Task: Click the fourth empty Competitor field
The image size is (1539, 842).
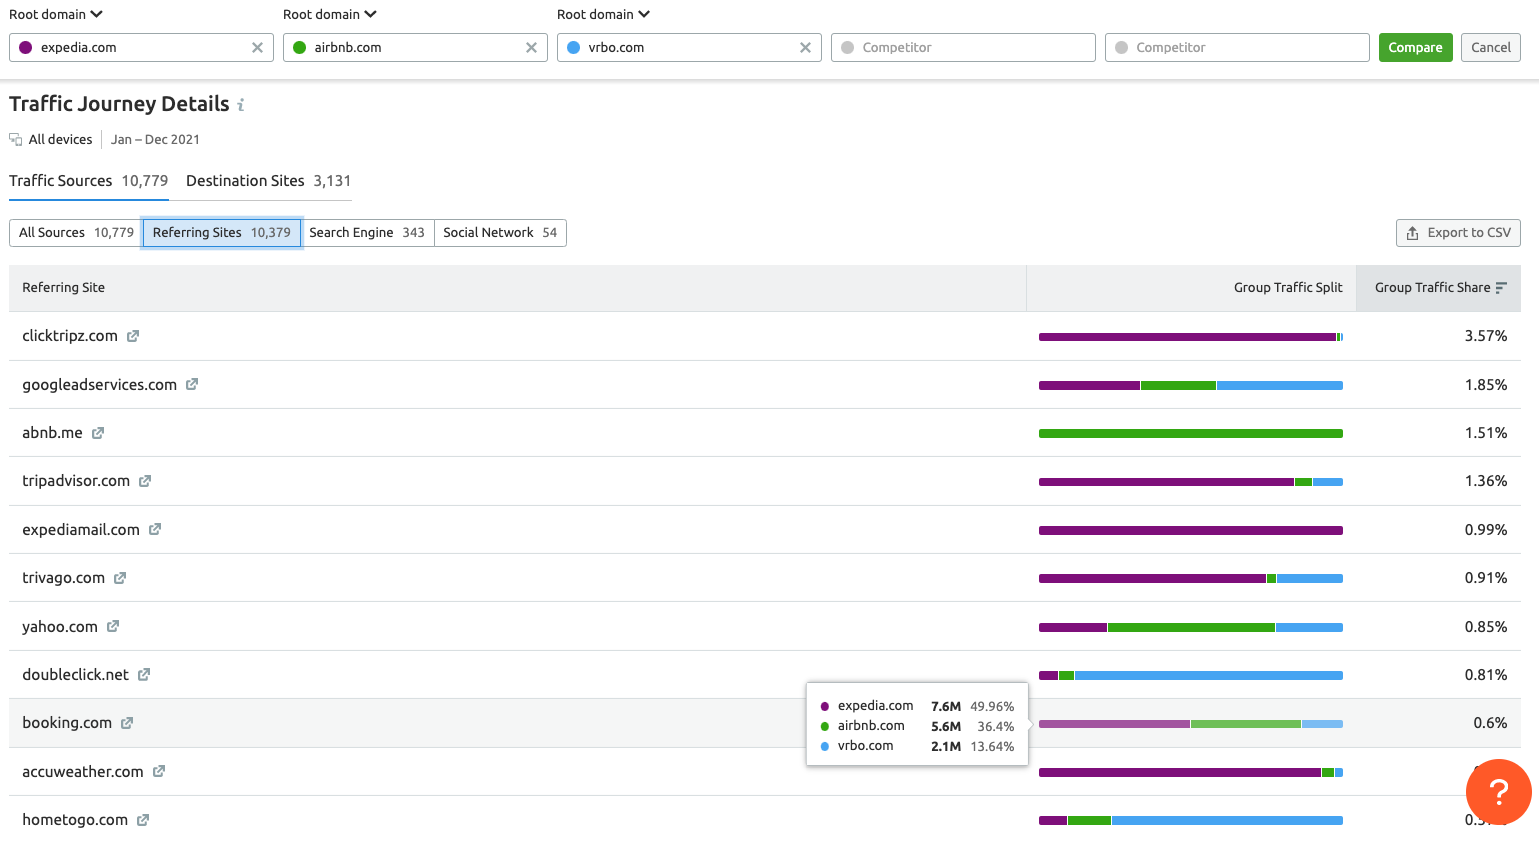Action: pyautogui.click(x=963, y=47)
